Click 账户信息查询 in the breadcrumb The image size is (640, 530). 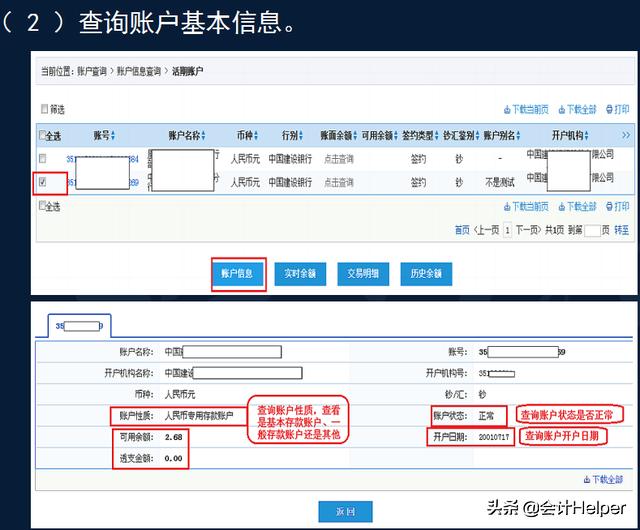click(x=139, y=71)
